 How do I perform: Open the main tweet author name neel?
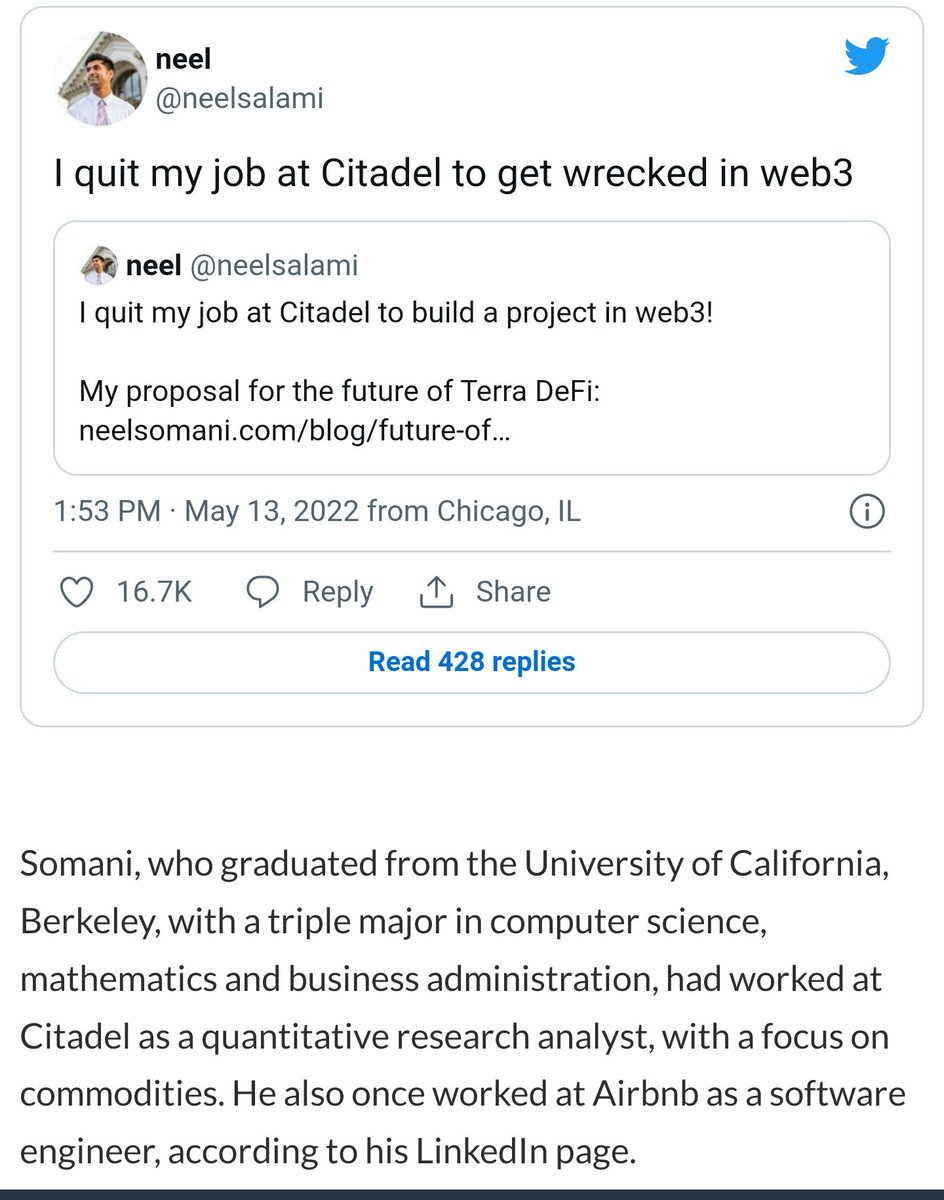point(184,59)
